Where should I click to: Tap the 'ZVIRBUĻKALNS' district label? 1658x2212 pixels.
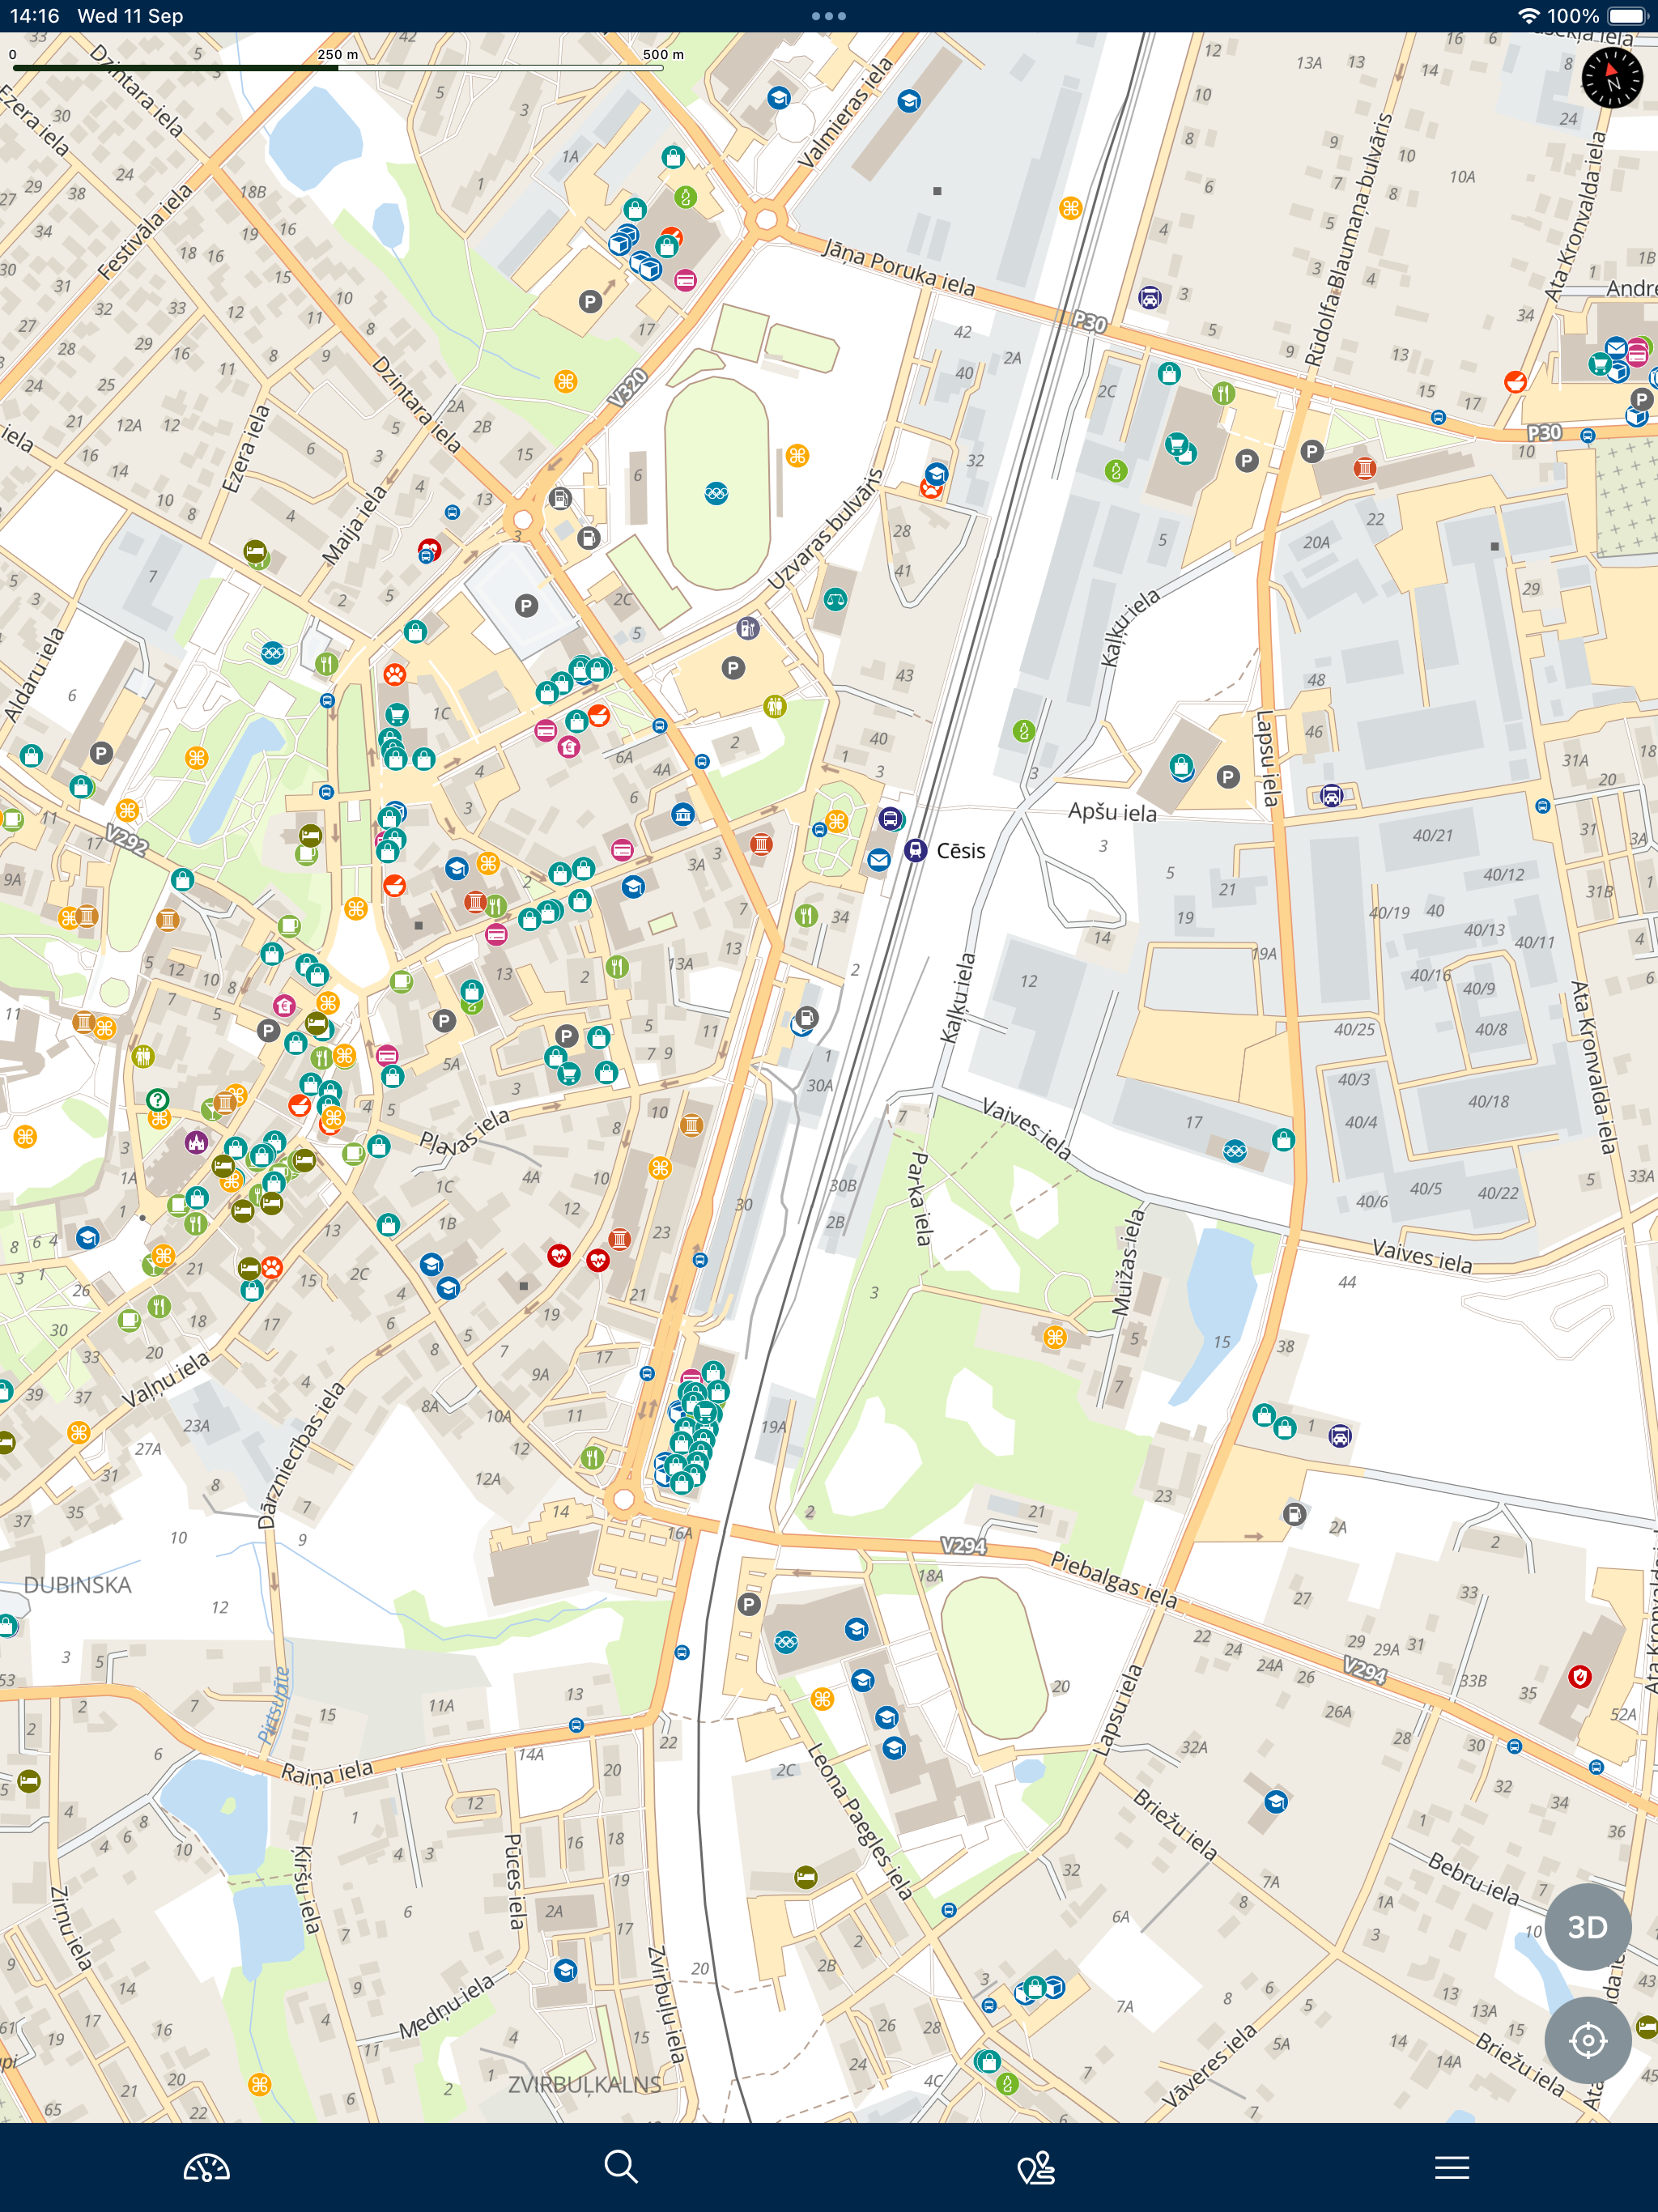coord(585,2085)
